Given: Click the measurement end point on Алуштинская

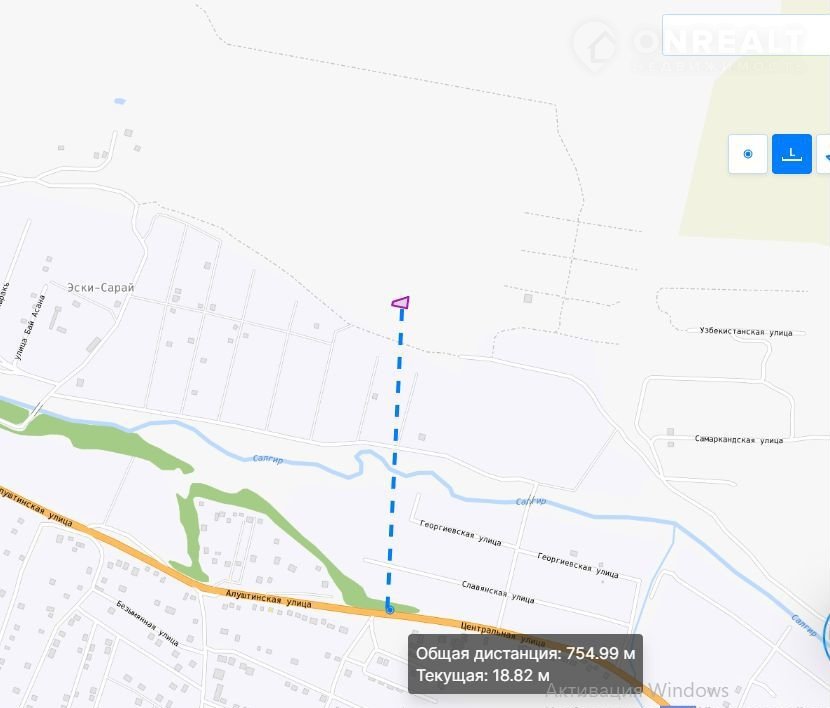Looking at the screenshot, I should 390,610.
